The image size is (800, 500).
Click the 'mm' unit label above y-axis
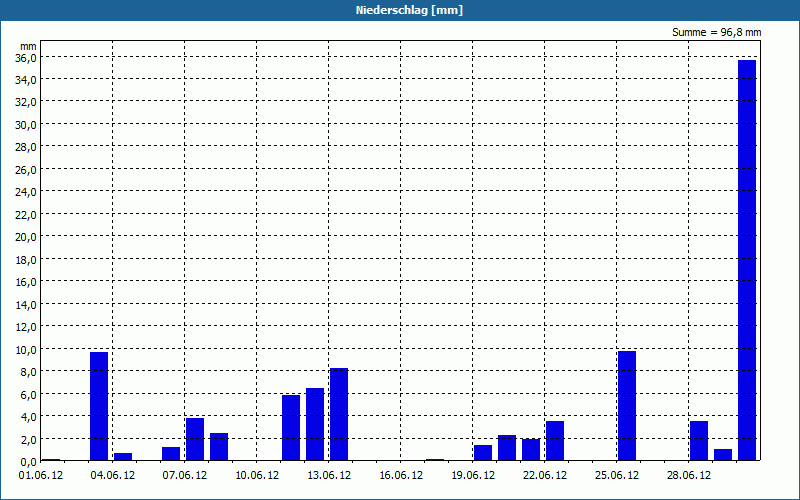[29, 47]
